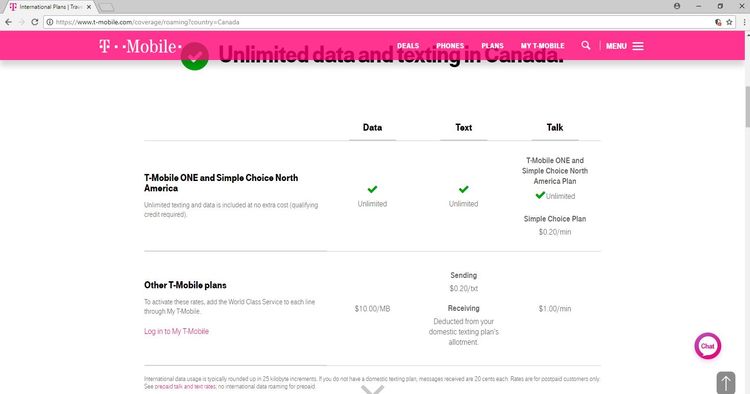
Task: Open MY T-MOBILE navigation item
Action: (542, 46)
